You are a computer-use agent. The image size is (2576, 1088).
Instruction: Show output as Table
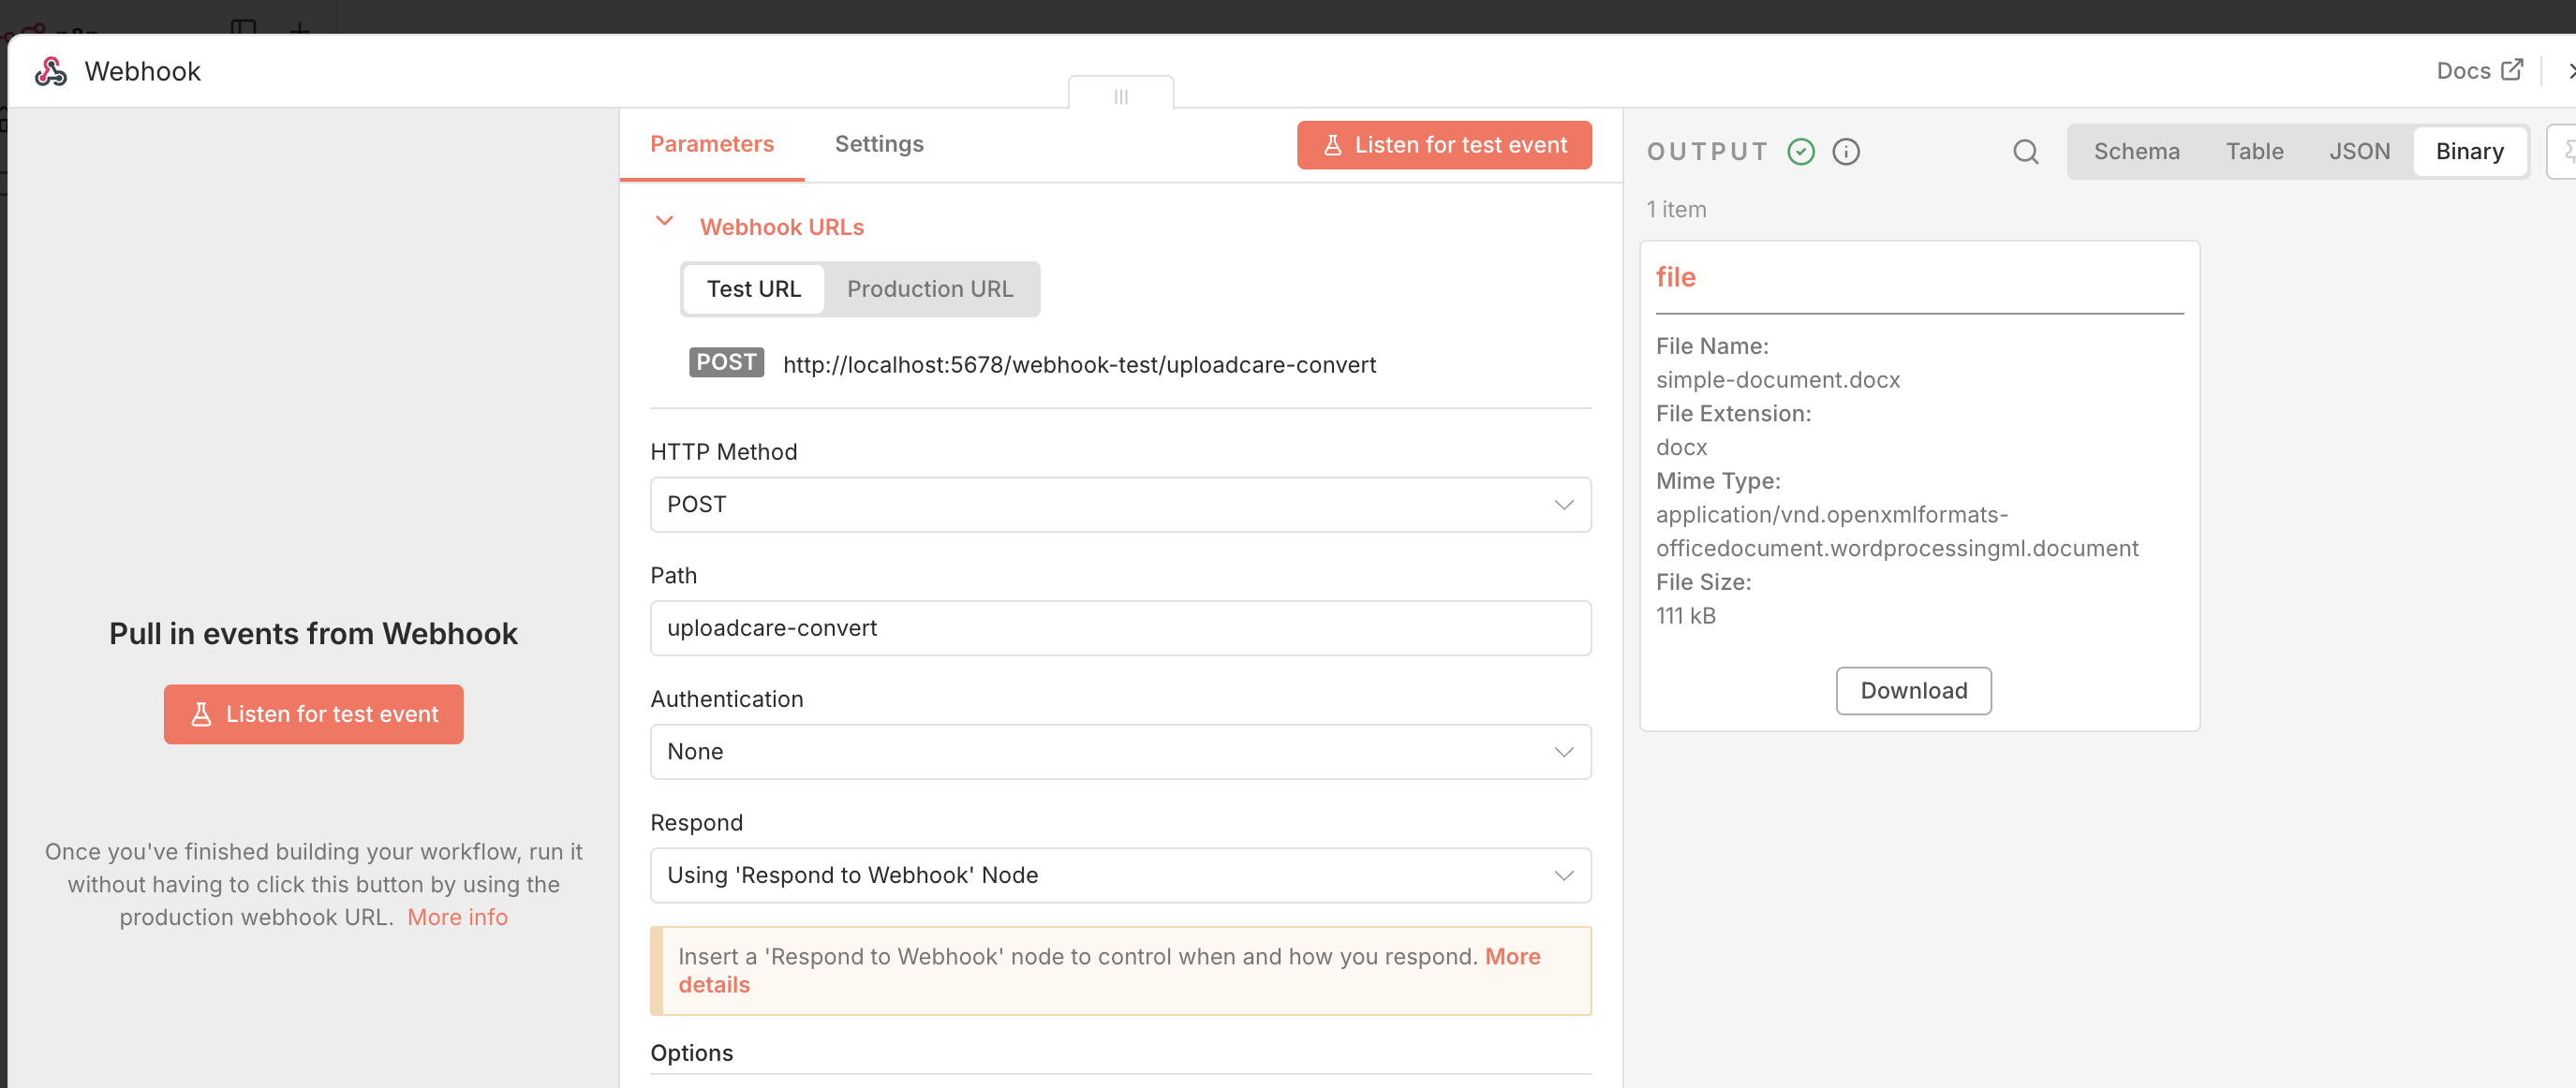2254,151
